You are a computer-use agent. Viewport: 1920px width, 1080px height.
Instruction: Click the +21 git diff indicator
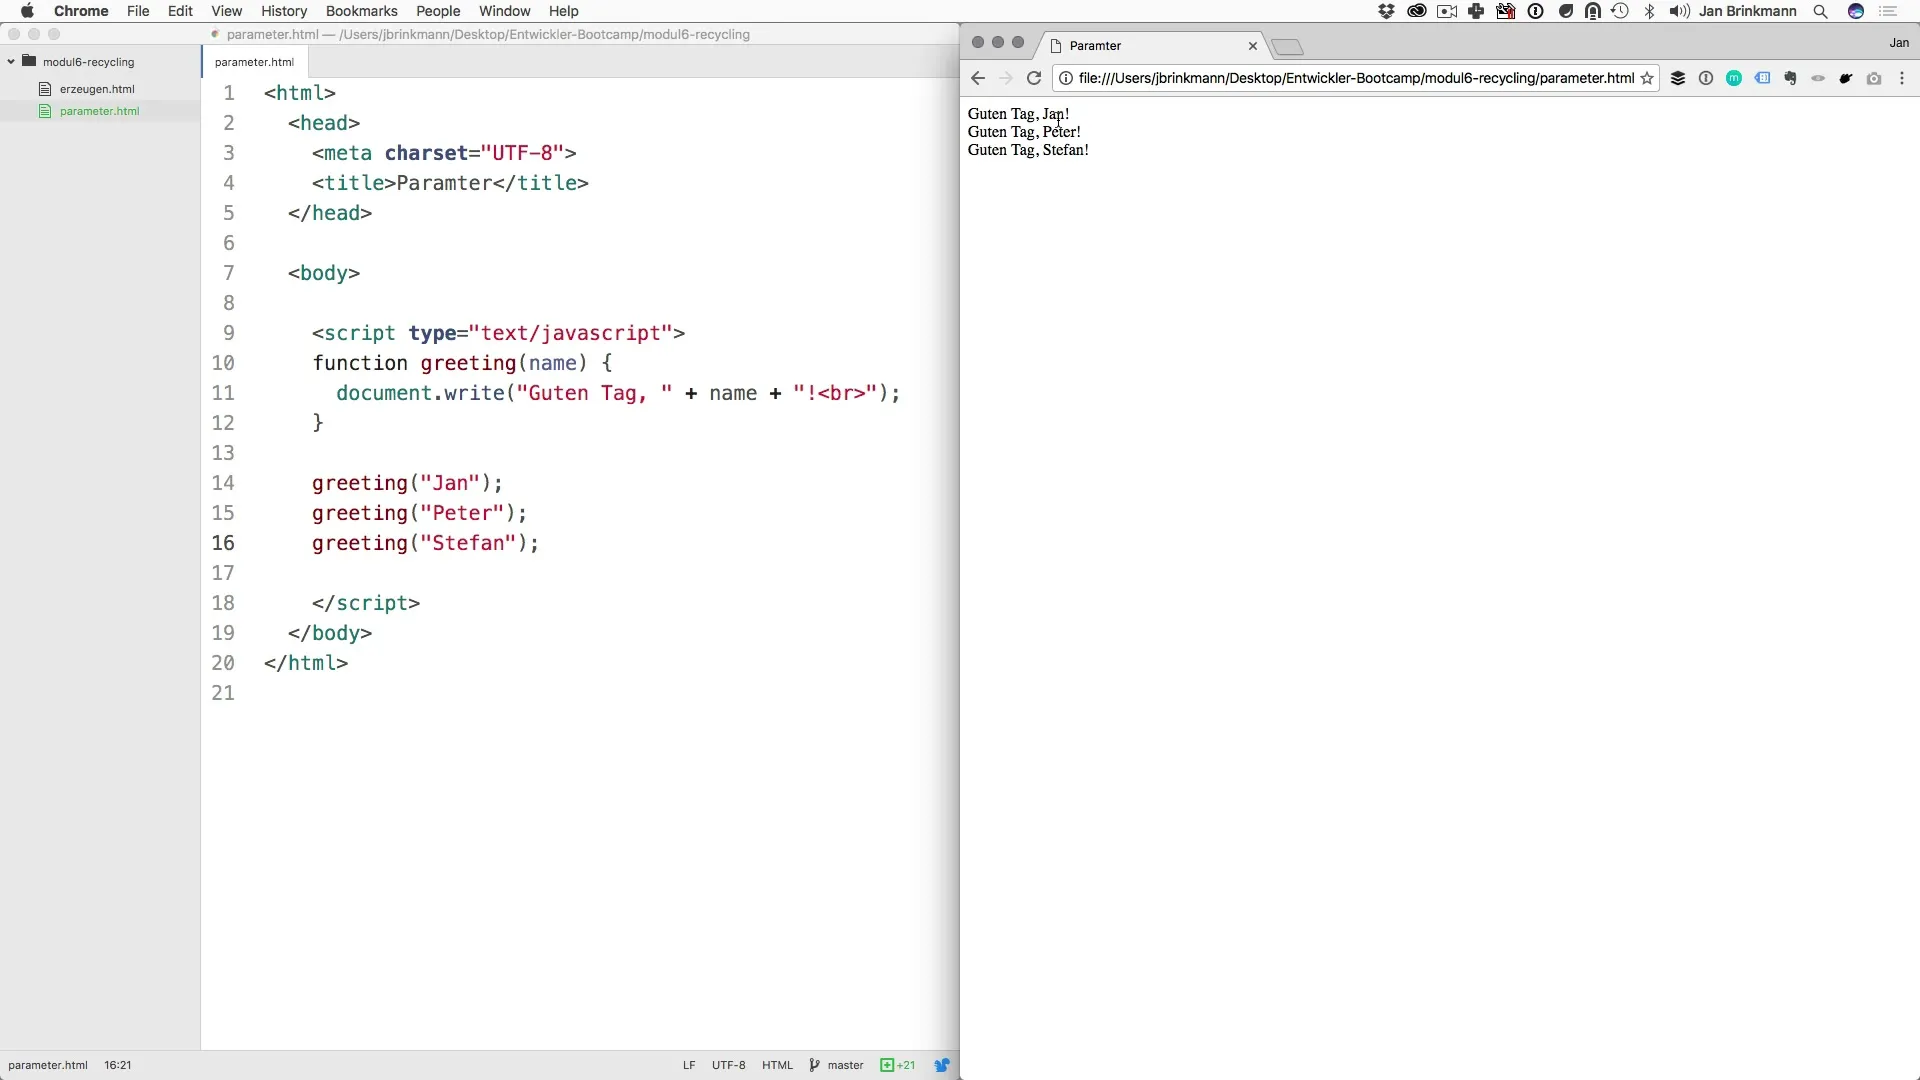point(898,1065)
